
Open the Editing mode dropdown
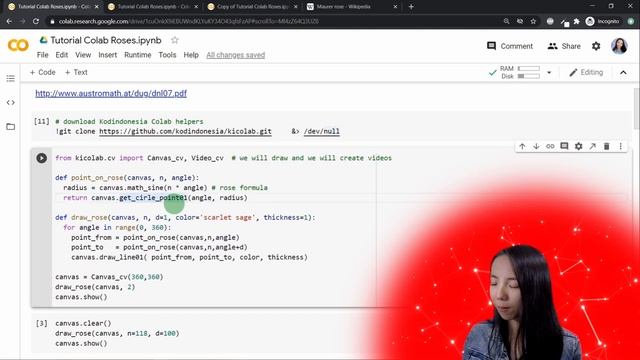click(x=586, y=72)
